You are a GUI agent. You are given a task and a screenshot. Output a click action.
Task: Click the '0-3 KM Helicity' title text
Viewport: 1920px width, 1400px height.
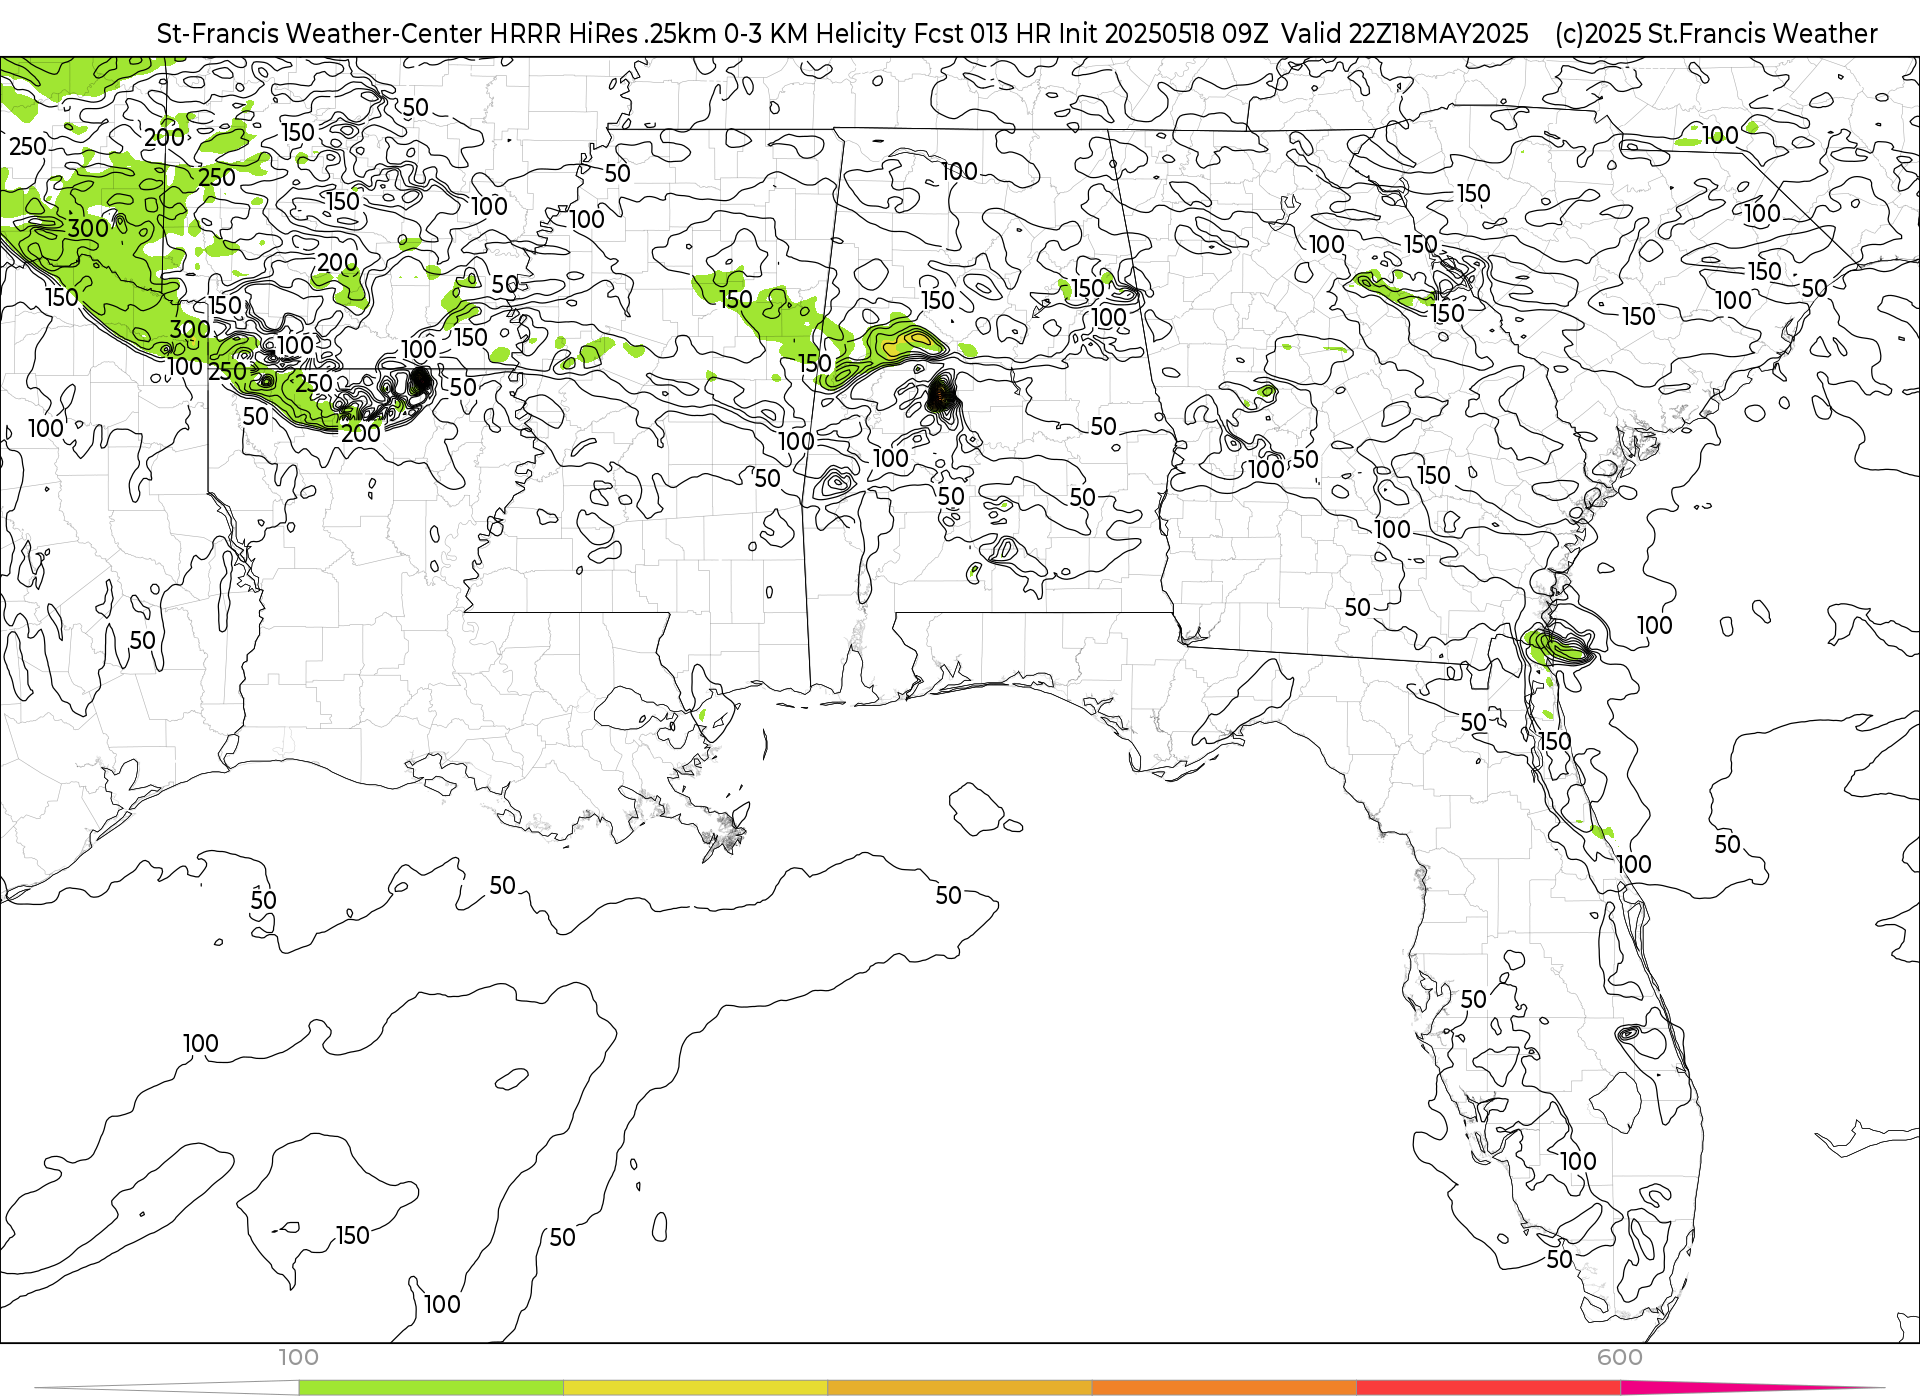[x=816, y=34]
